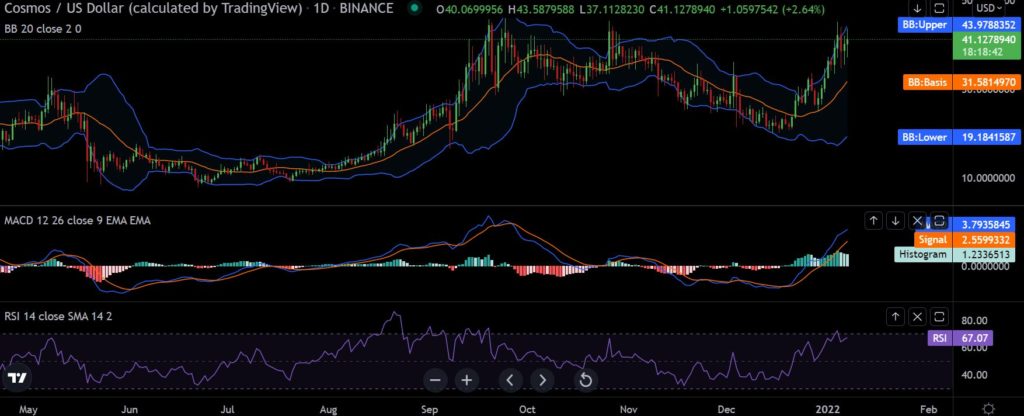Move the RSI pane up

coord(896,317)
